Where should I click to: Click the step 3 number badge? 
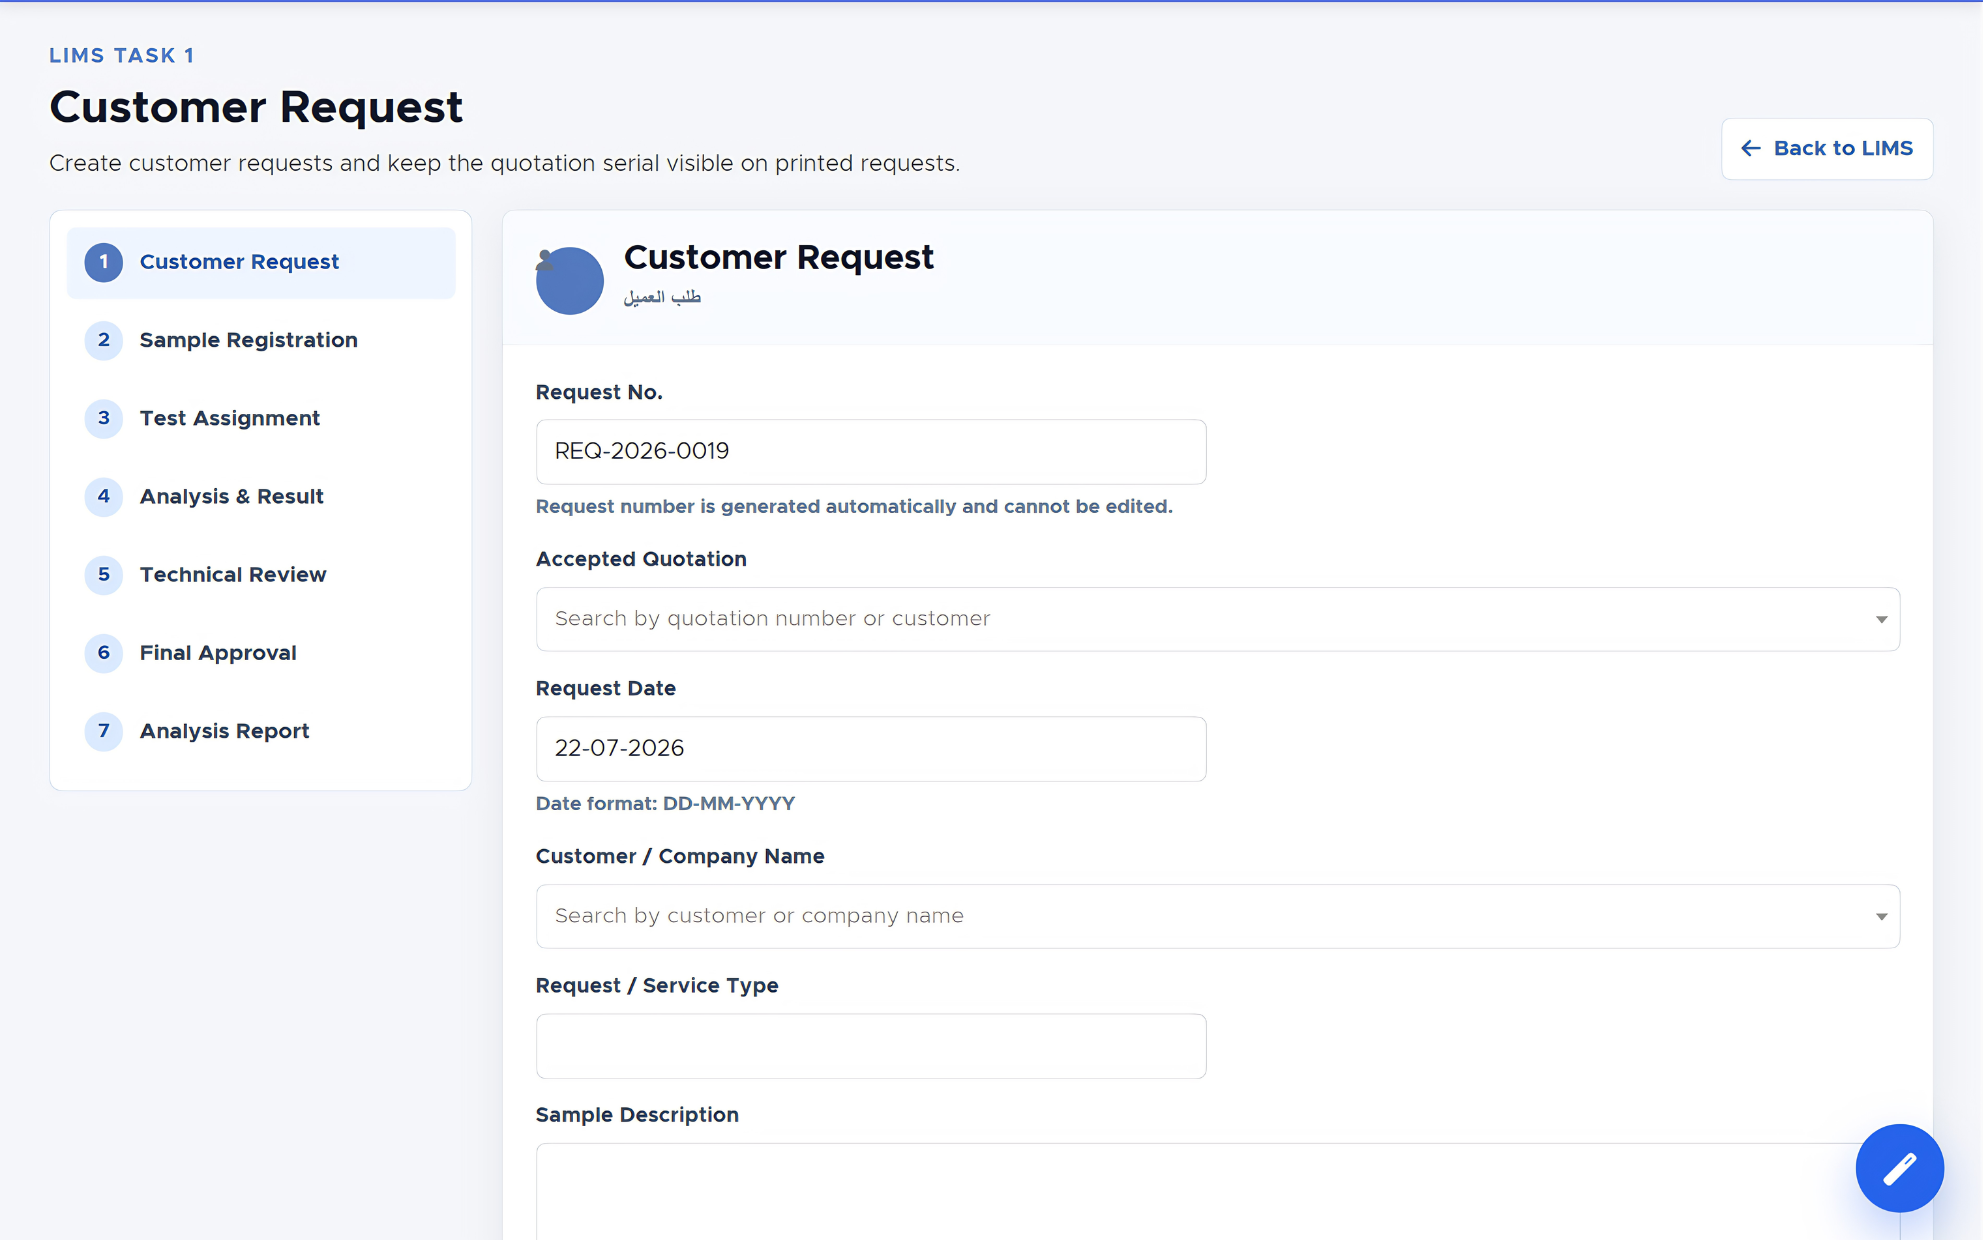coord(103,418)
